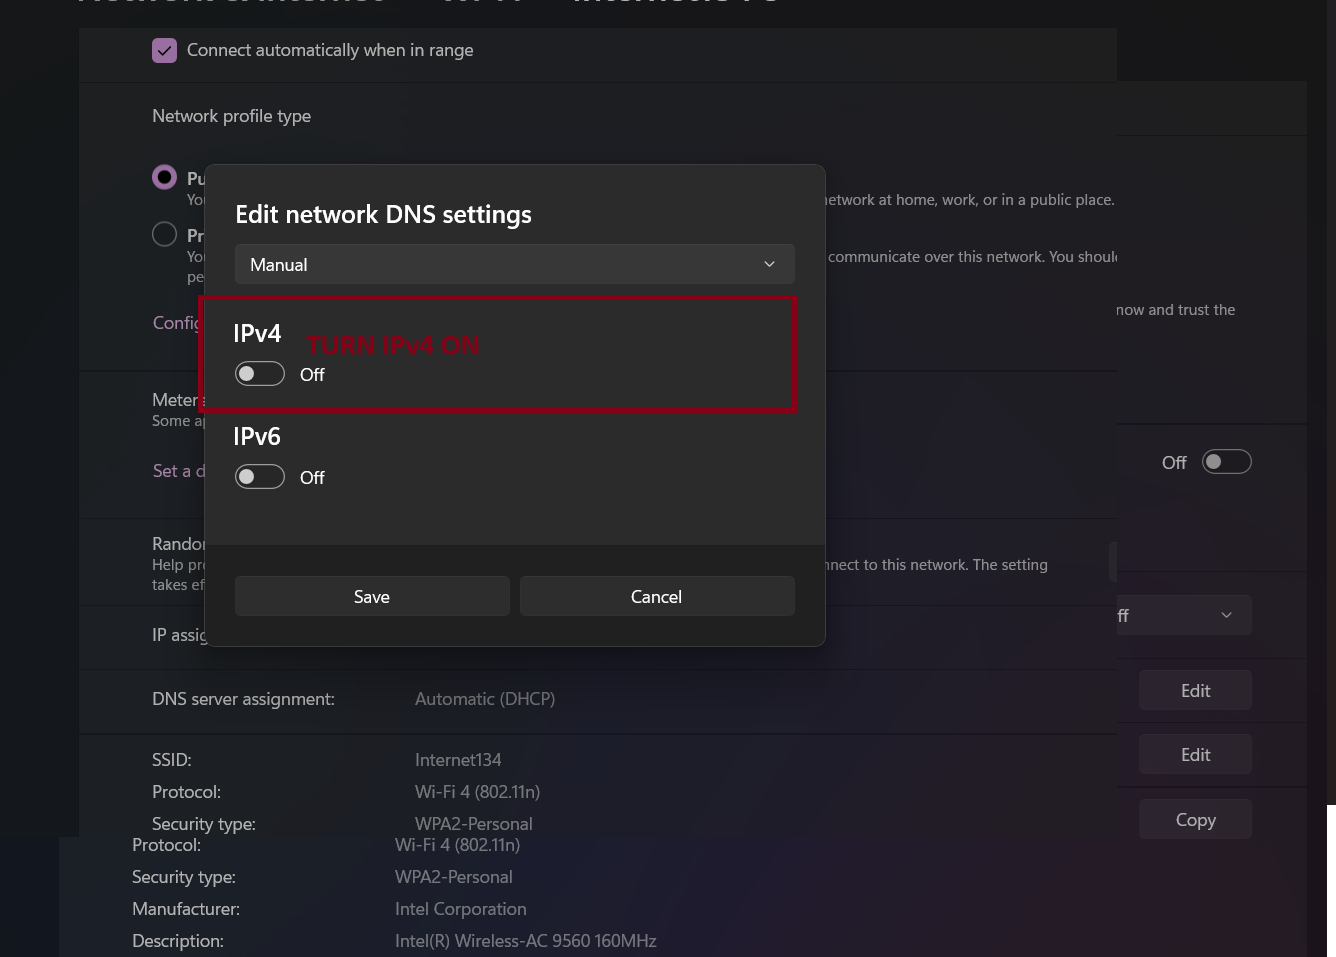Click the Network profile type heading

pyautogui.click(x=231, y=116)
